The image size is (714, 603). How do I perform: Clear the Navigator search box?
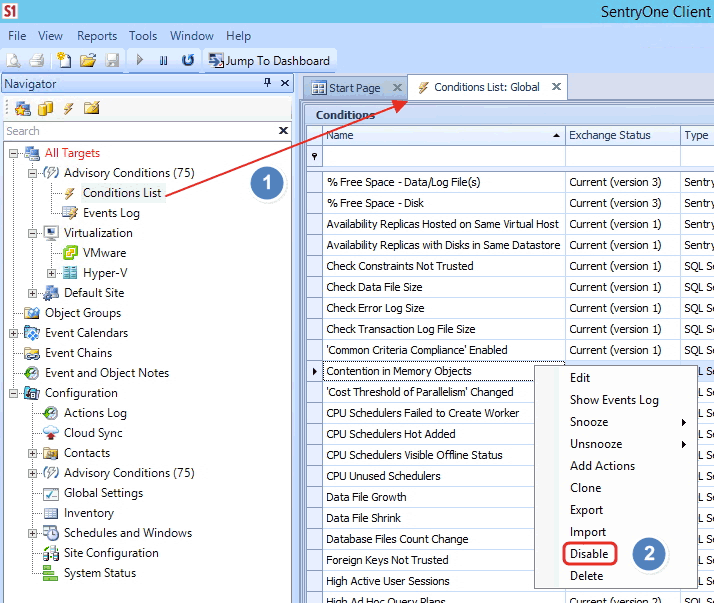283,131
